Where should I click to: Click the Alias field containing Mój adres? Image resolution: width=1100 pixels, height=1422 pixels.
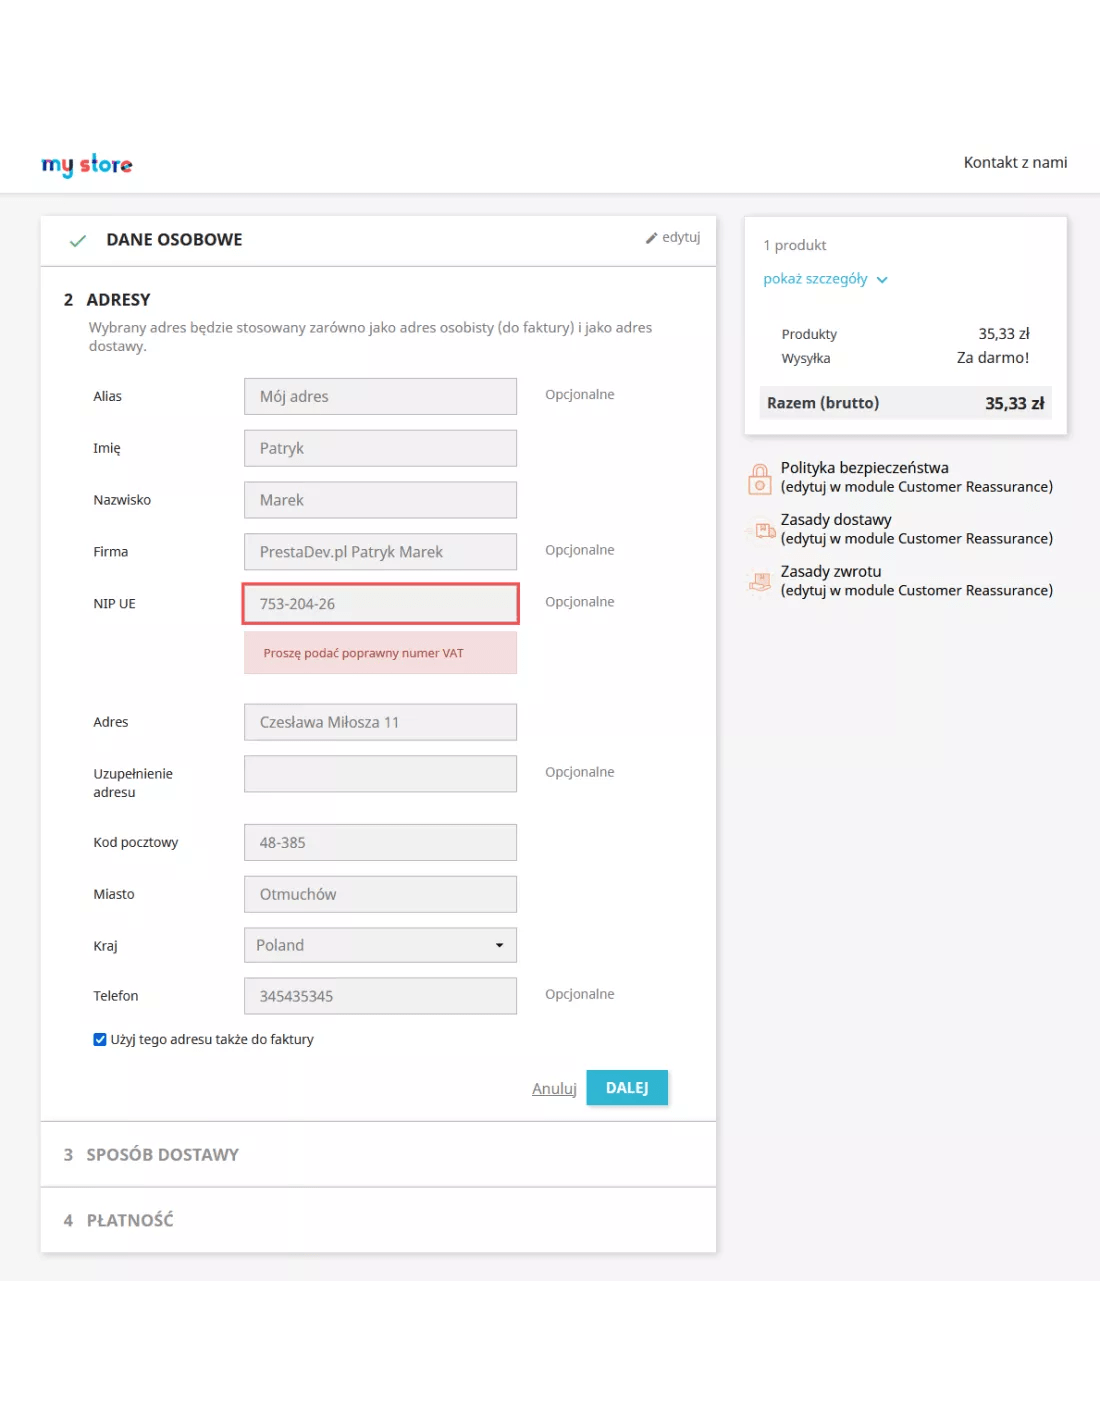380,396
